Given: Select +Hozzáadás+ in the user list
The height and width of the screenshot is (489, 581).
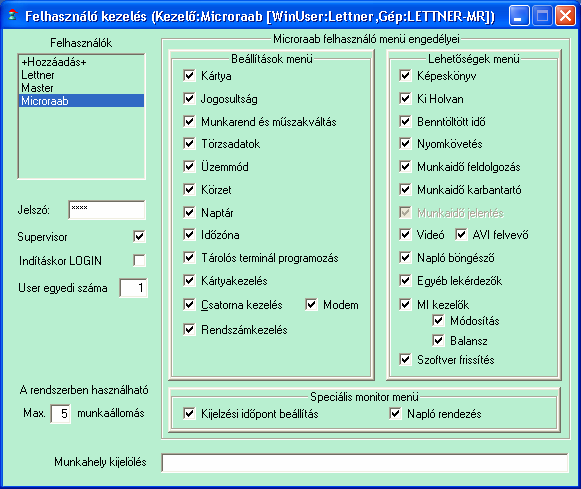Looking at the screenshot, I should pos(81,62).
